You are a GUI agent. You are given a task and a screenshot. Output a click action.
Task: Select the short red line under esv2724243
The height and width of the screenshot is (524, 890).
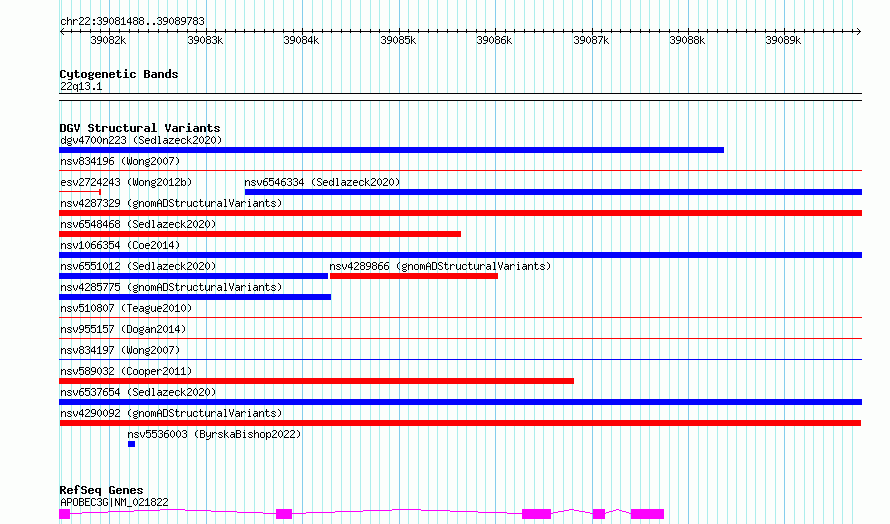point(80,192)
